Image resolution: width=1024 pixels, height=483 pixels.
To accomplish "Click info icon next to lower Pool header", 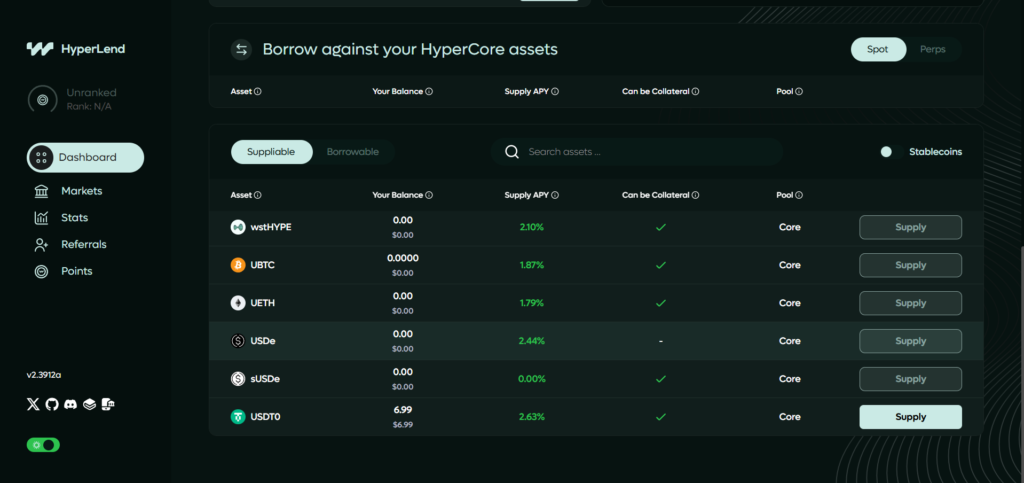I will pyautogui.click(x=799, y=195).
